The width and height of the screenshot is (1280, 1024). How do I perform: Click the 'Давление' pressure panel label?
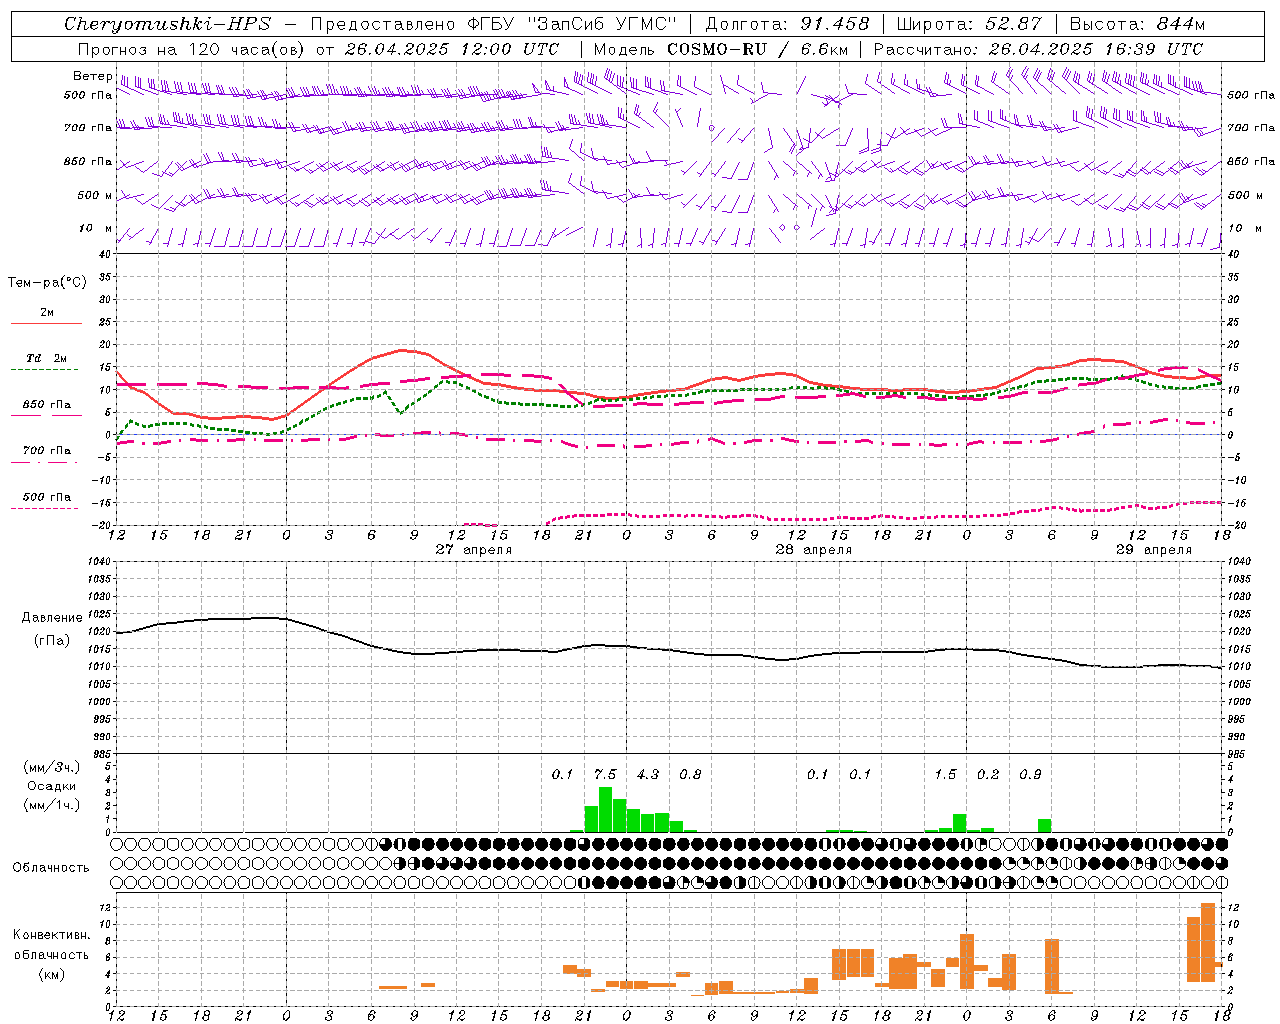pyautogui.click(x=52, y=618)
